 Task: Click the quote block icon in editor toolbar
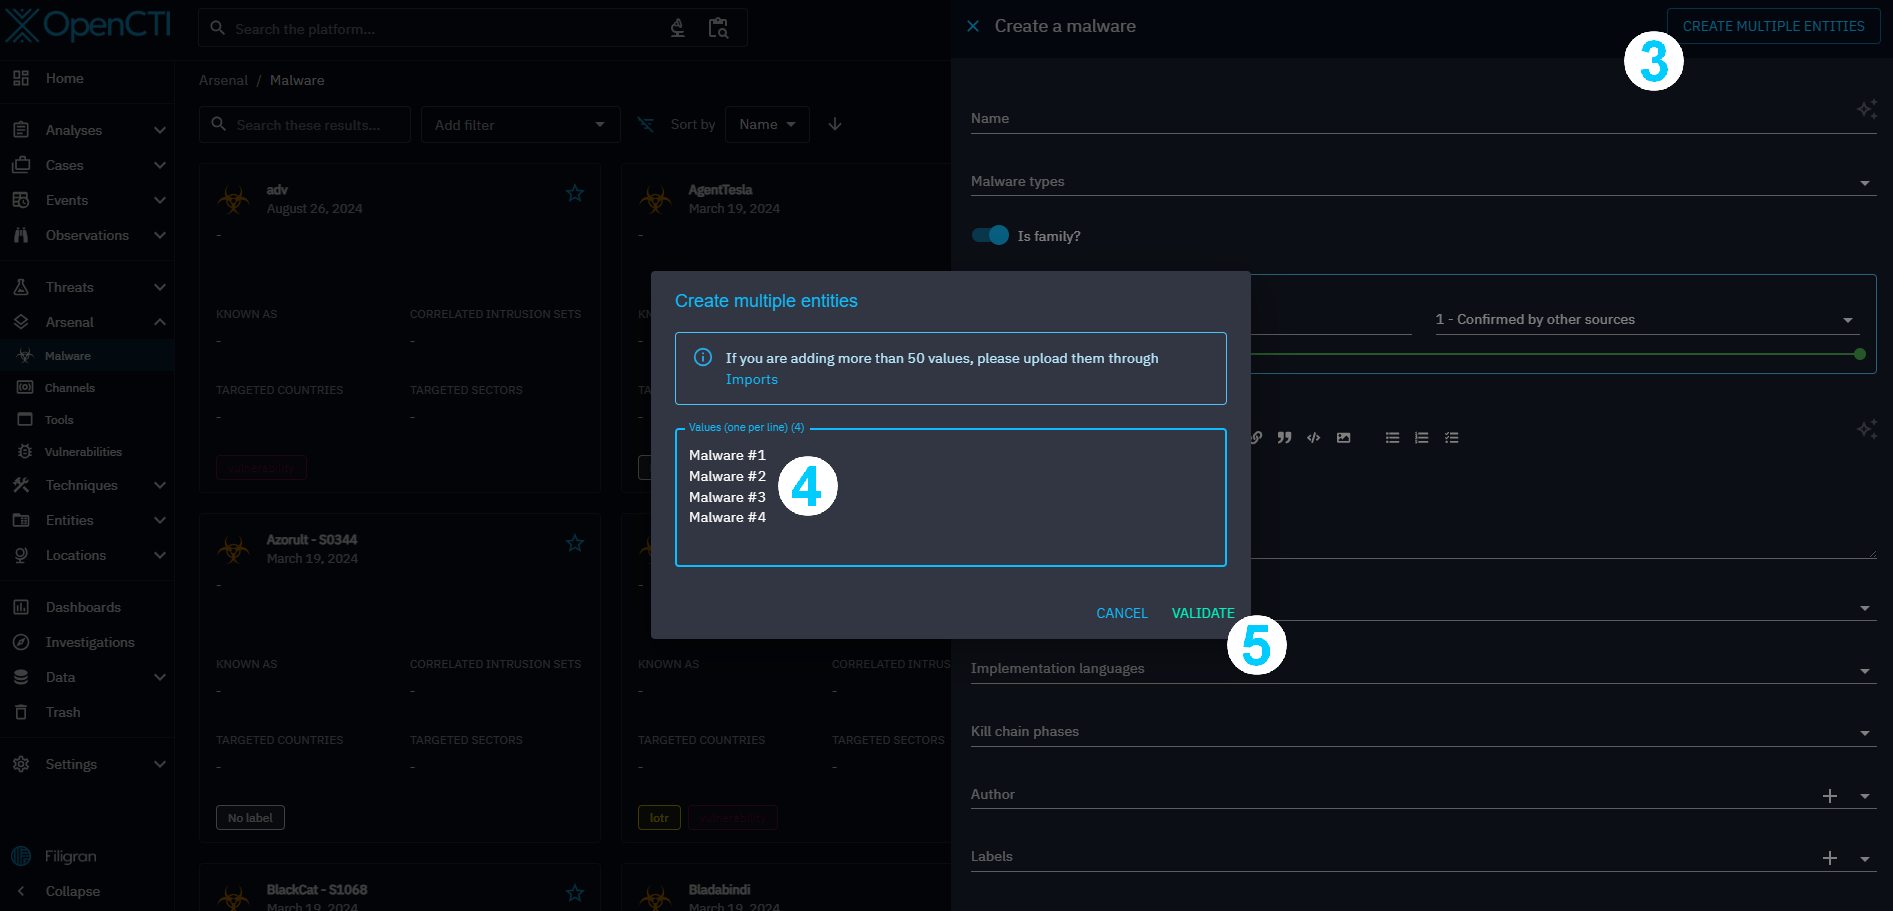pyautogui.click(x=1284, y=438)
